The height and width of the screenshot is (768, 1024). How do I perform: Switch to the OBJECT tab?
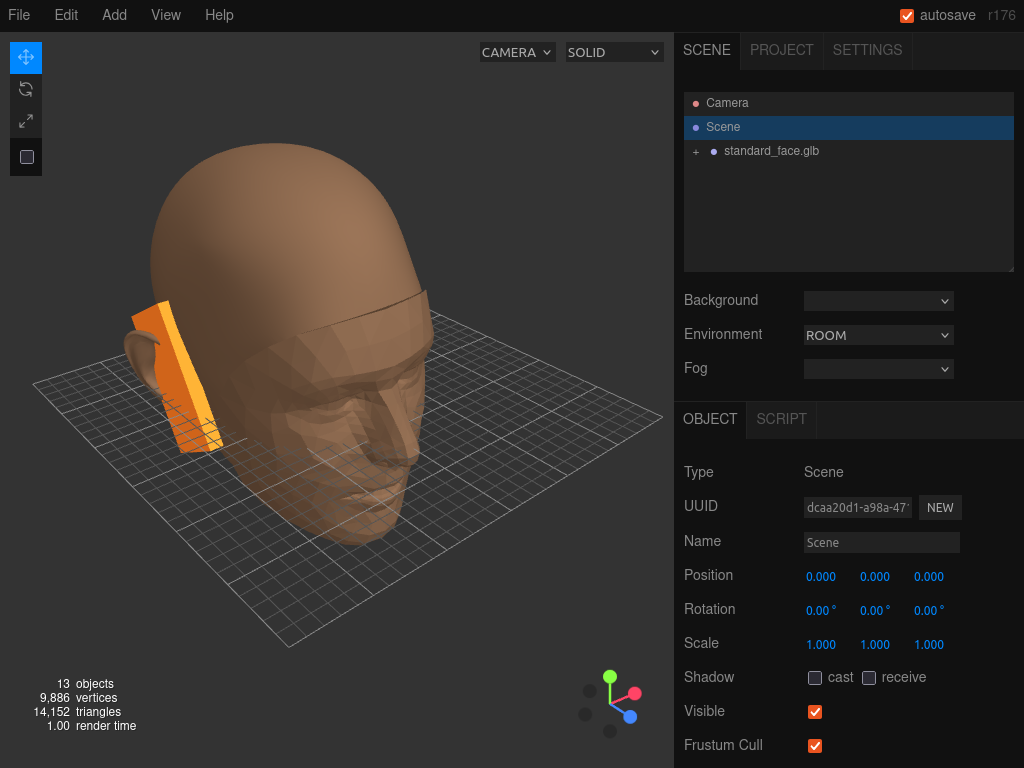[710, 419]
